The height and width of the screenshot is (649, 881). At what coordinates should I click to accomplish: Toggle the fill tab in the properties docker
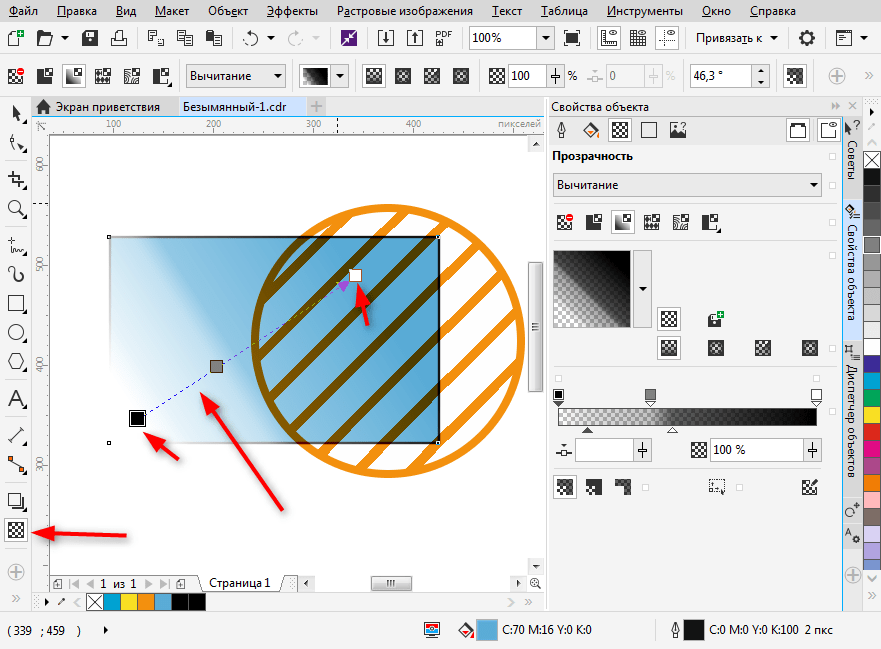click(x=590, y=130)
